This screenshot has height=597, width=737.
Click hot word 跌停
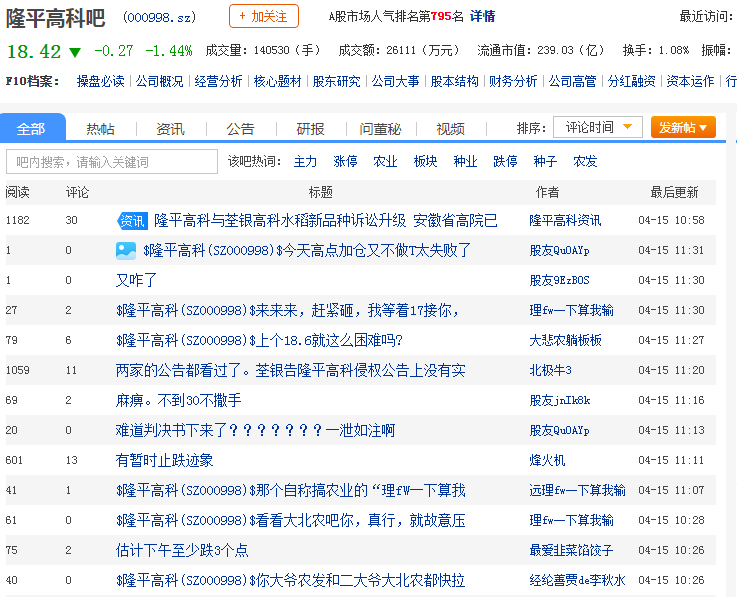click(x=505, y=162)
